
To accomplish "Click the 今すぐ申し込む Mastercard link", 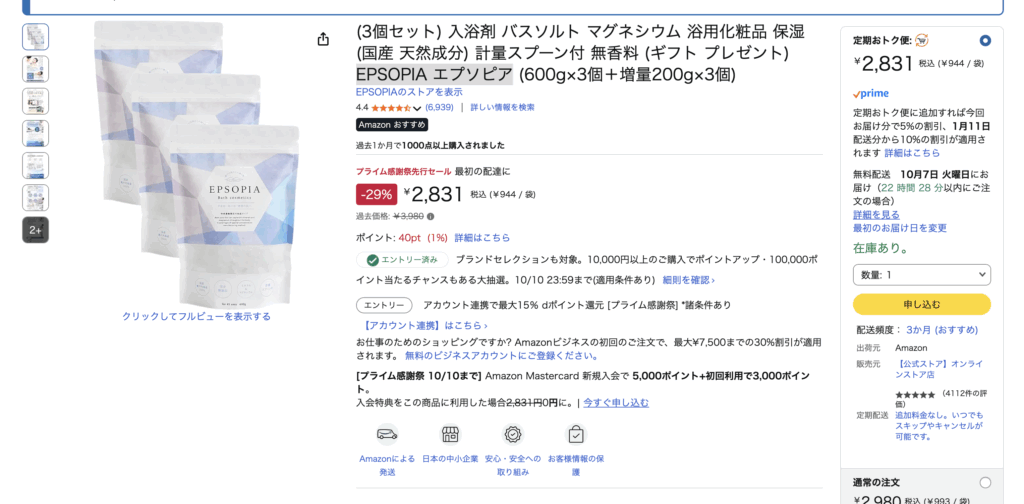I will (x=616, y=403).
